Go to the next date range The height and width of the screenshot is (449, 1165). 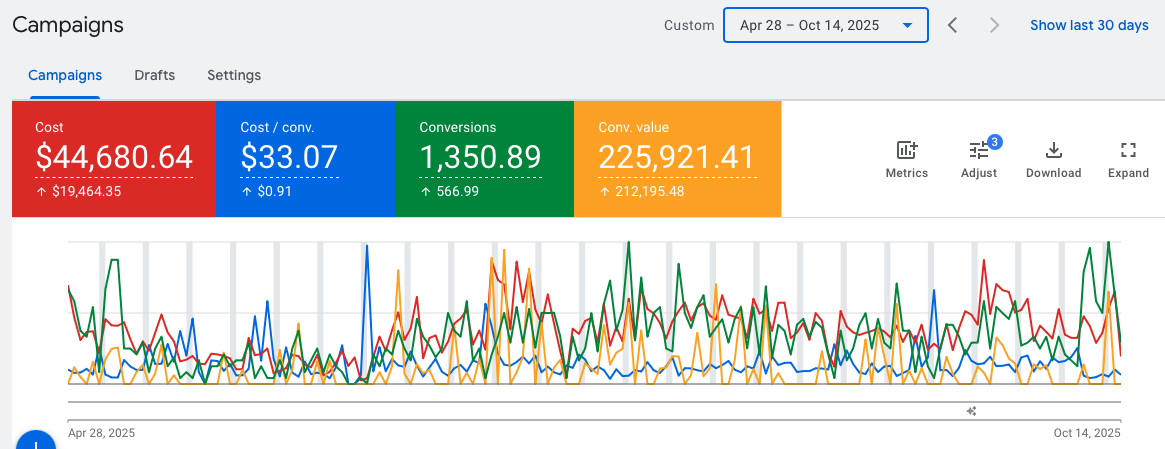pyautogui.click(x=994, y=25)
